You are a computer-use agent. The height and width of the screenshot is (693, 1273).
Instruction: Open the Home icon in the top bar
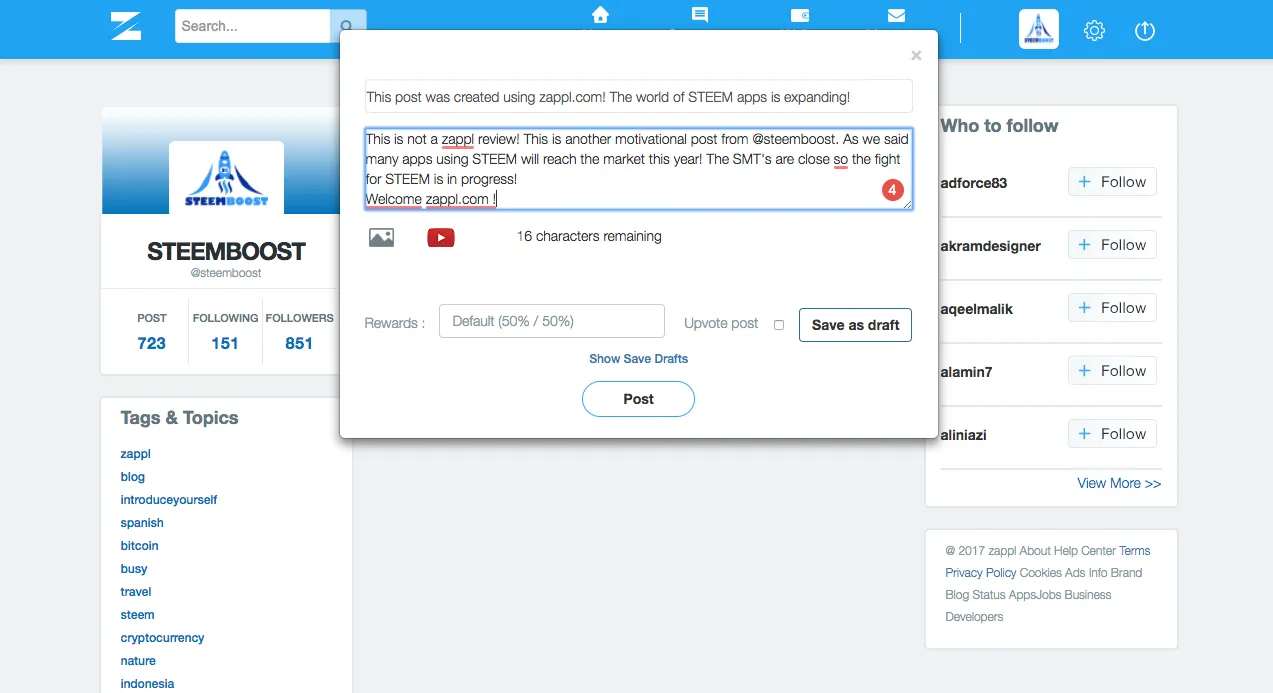600,15
